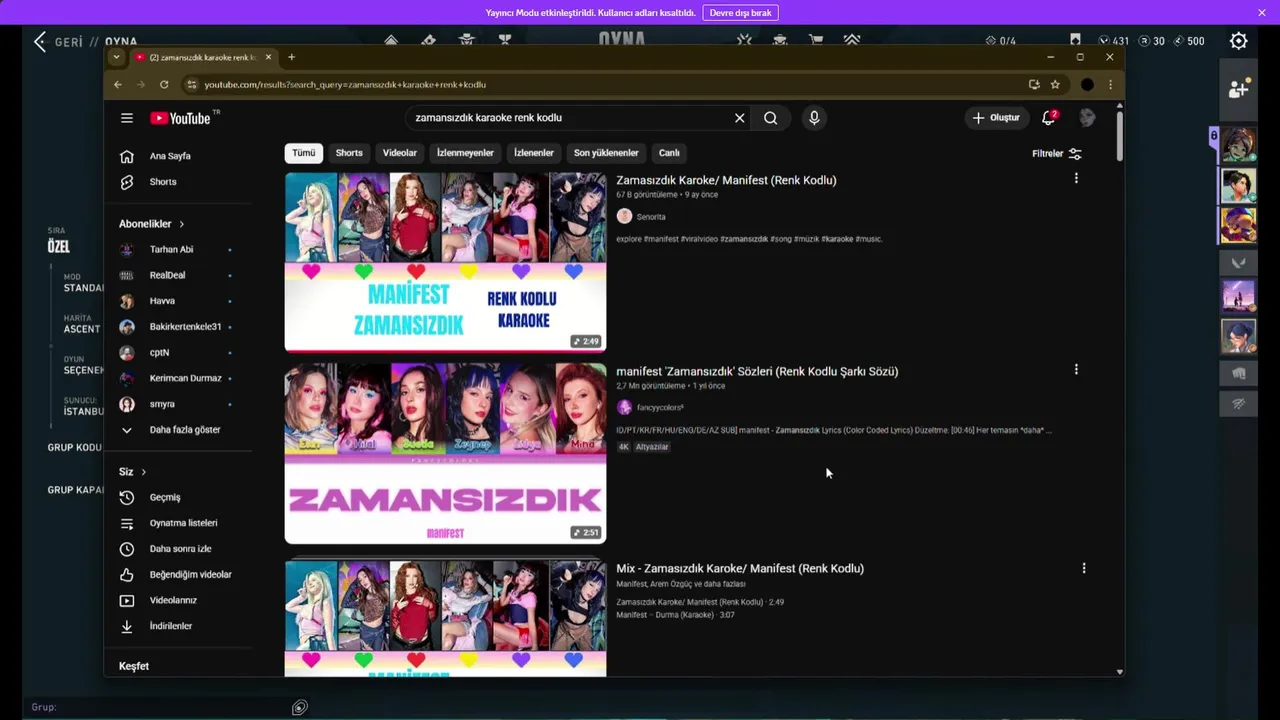Clear the search box with the X
1280x720 pixels.
pyautogui.click(x=740, y=118)
